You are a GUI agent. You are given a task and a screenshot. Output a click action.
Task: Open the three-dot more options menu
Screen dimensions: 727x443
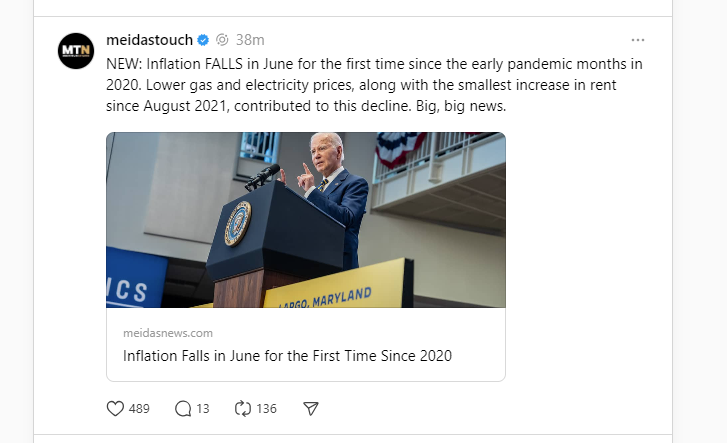[638, 40]
